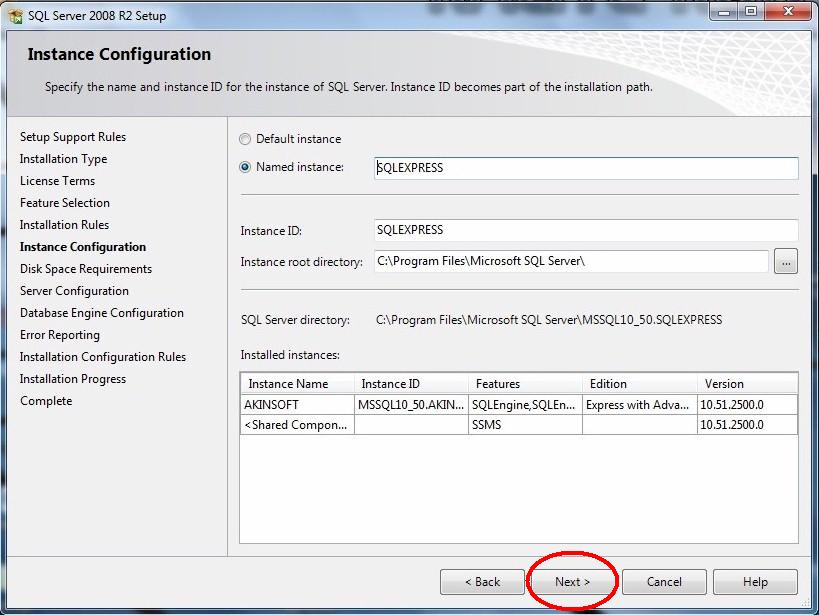The image size is (819, 615).
Task: Select the Default instance radio button
Action: coord(244,139)
